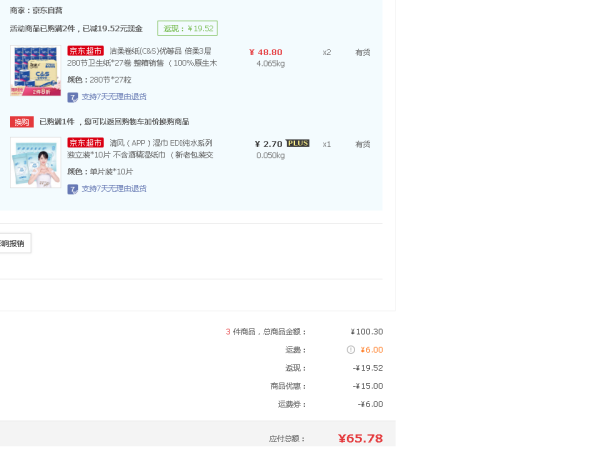
Task: Select the orange shipping fee ¥6.00
Action: [x=372, y=350]
